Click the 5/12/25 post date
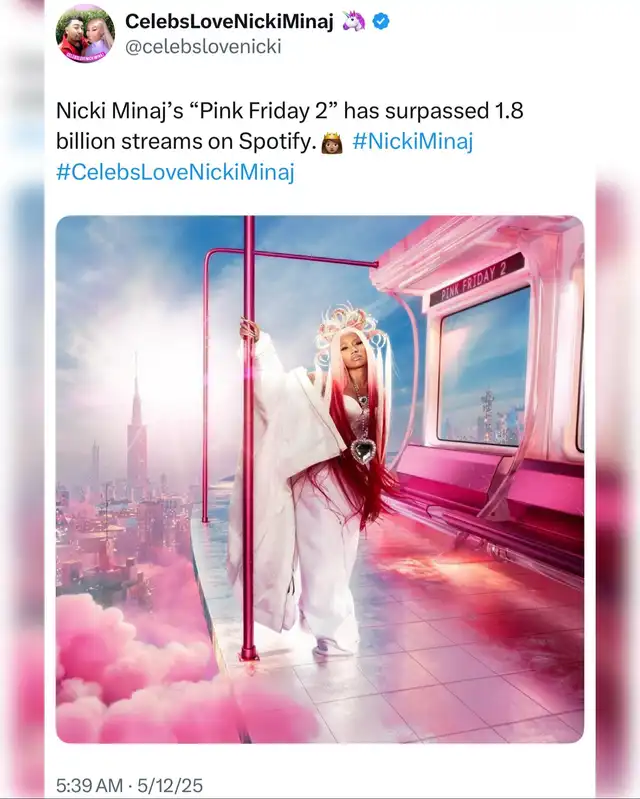Screen dimensions: 640x799 pyautogui.click(x=170, y=785)
